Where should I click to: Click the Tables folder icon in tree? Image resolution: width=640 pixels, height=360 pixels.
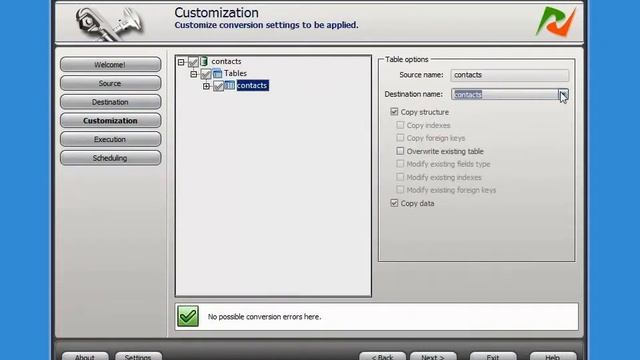pos(217,74)
